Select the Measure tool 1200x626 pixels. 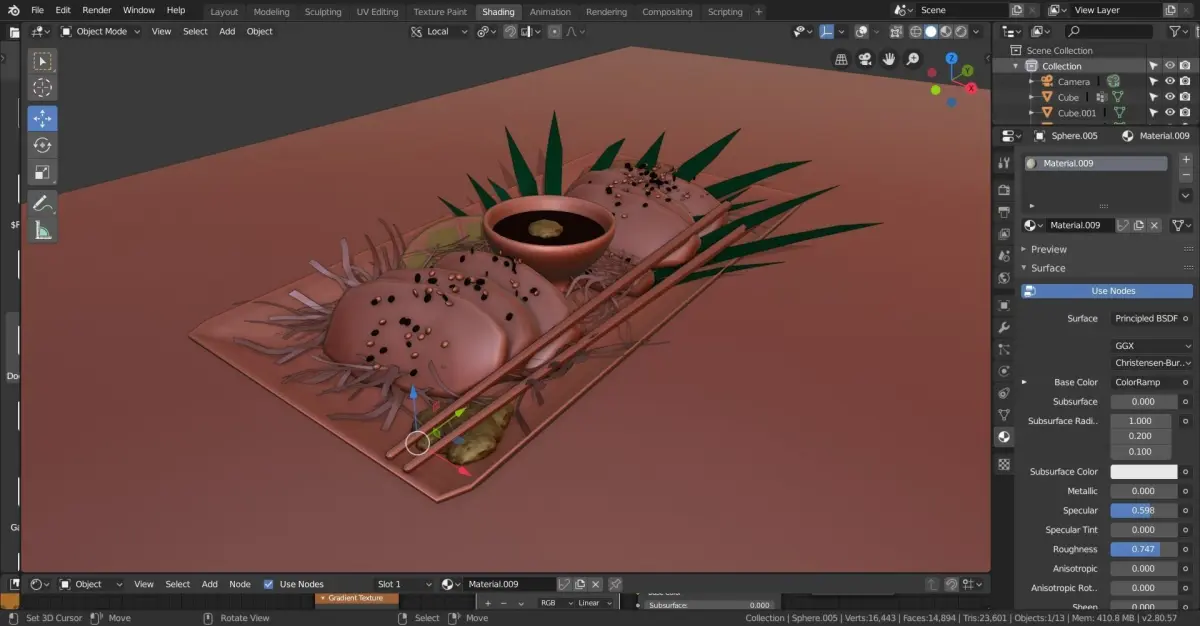pyautogui.click(x=42, y=231)
